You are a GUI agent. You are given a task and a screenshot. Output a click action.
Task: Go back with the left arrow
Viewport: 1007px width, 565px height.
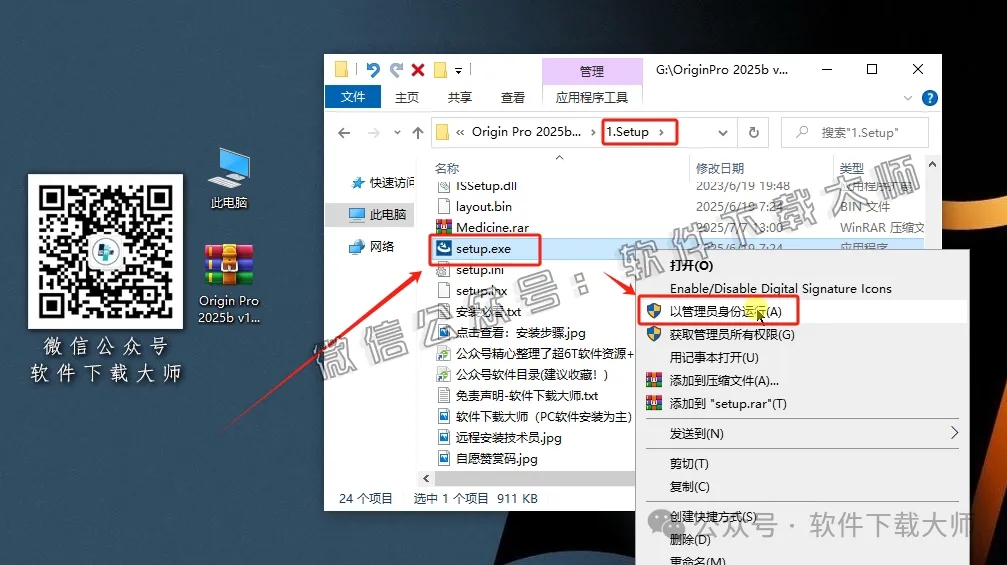[344, 132]
